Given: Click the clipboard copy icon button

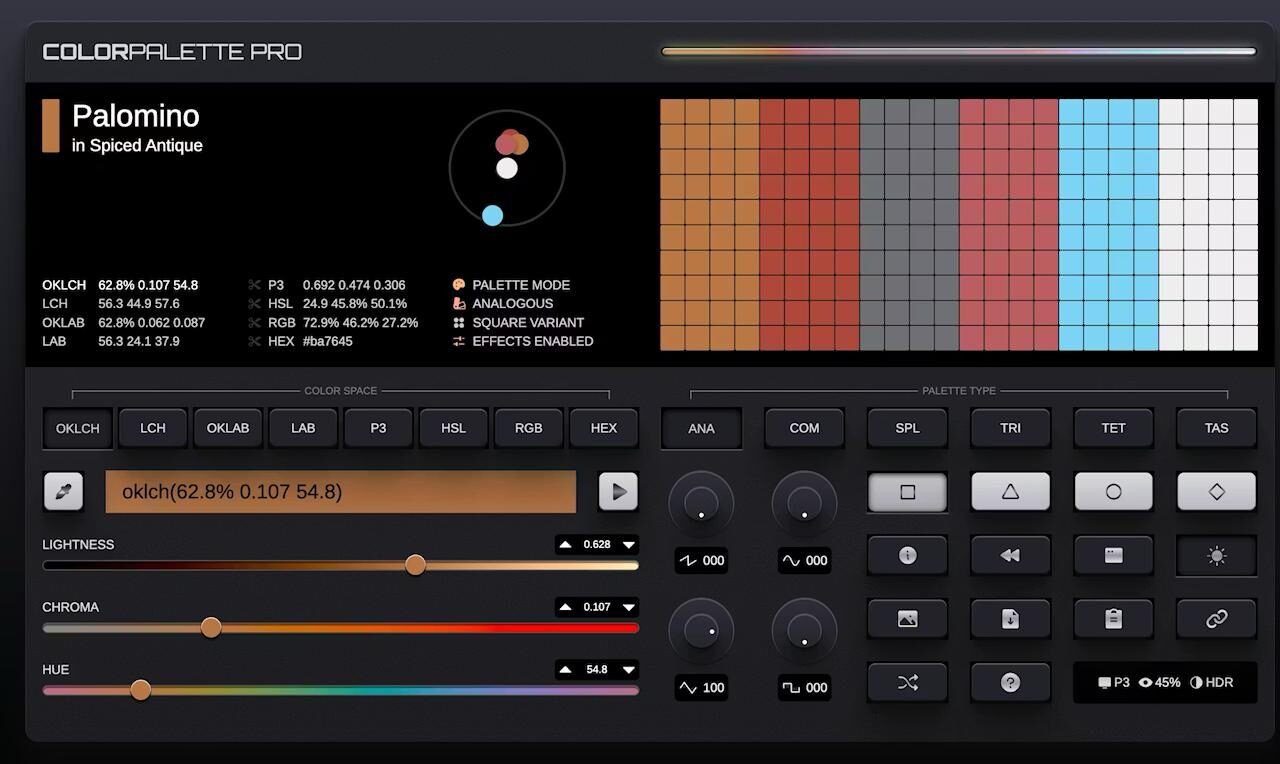Looking at the screenshot, I should coord(1113,619).
